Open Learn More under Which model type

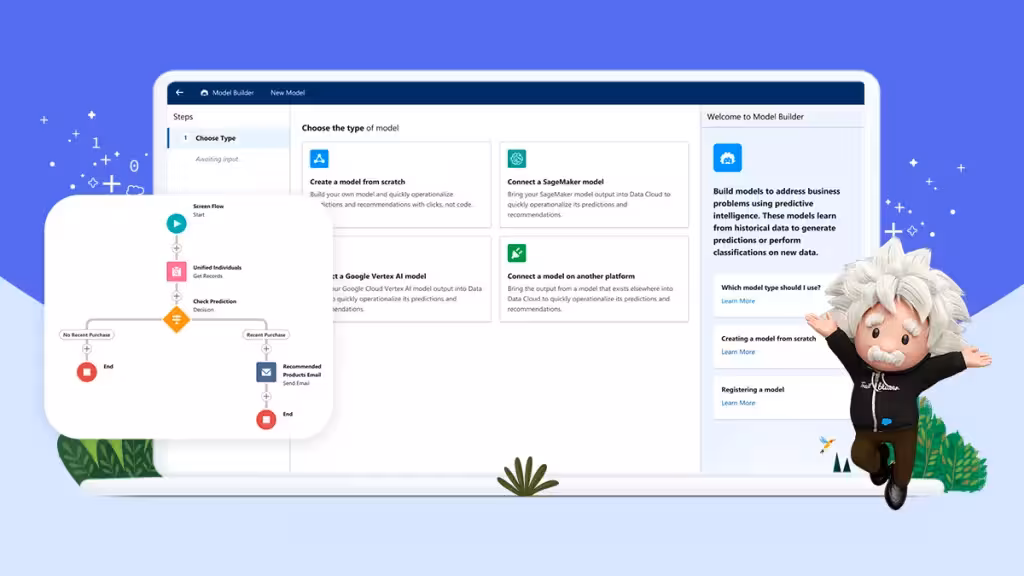(x=738, y=301)
